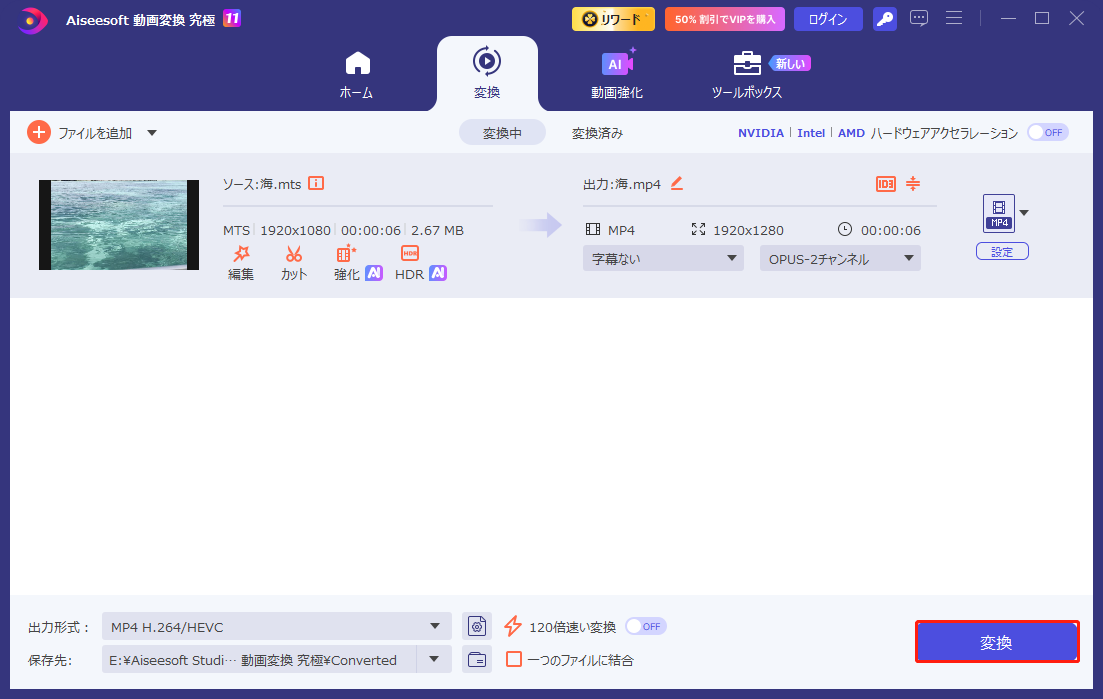
Task: Open the output folder browse icon
Action: click(476, 659)
